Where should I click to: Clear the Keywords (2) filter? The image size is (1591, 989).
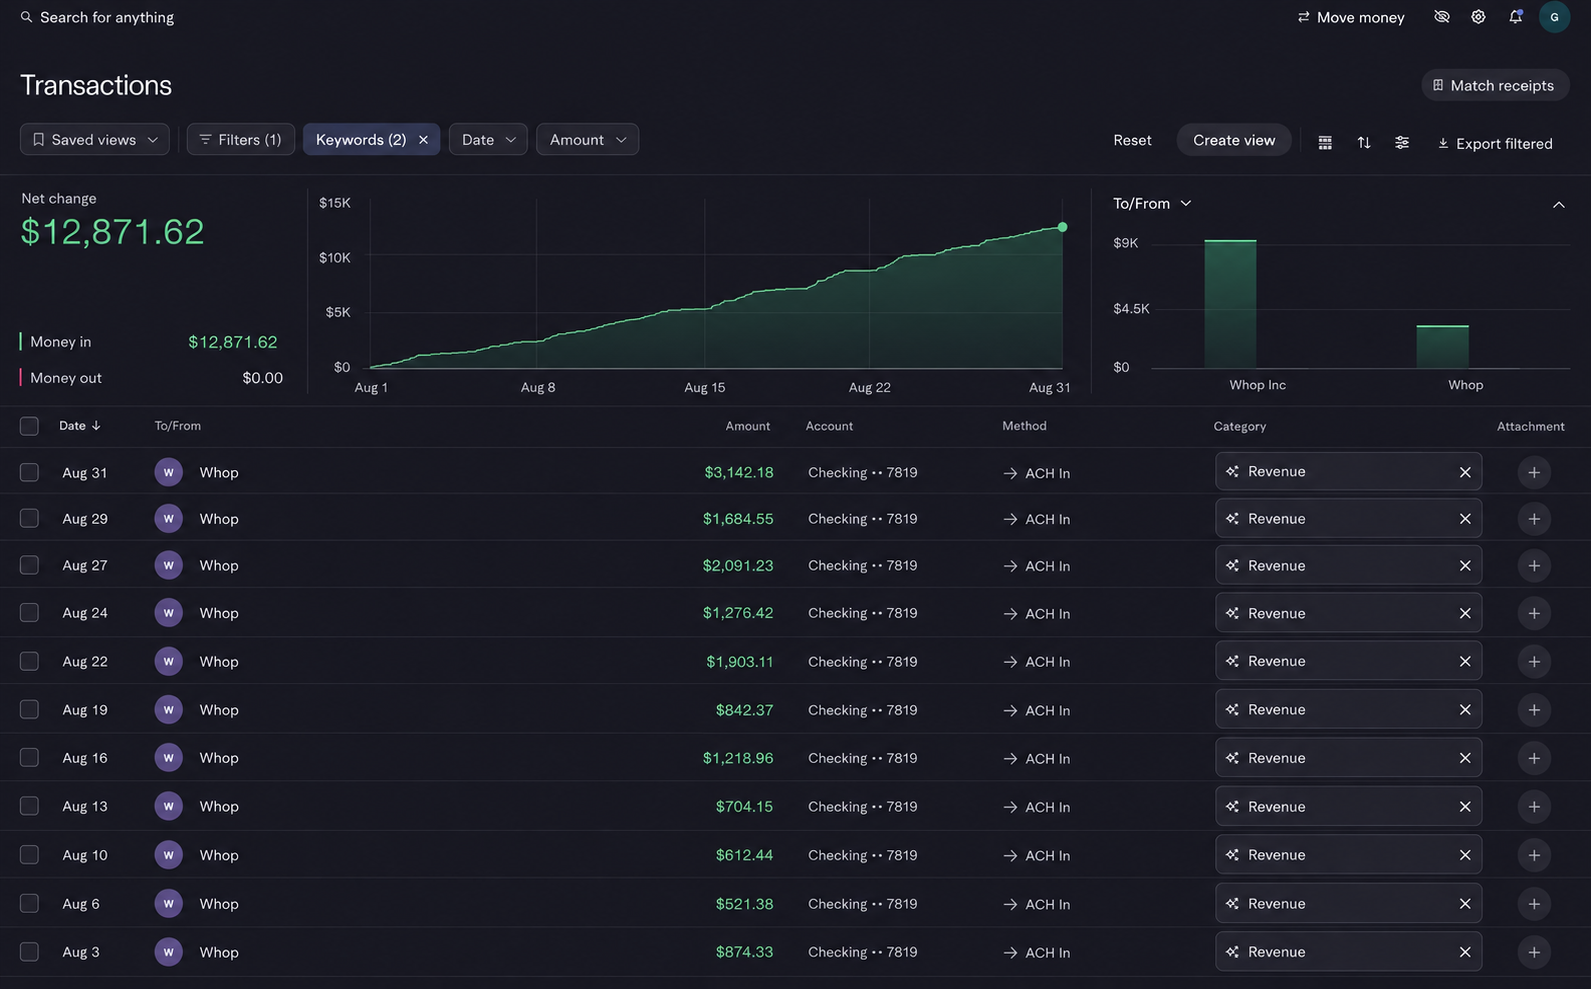point(423,140)
